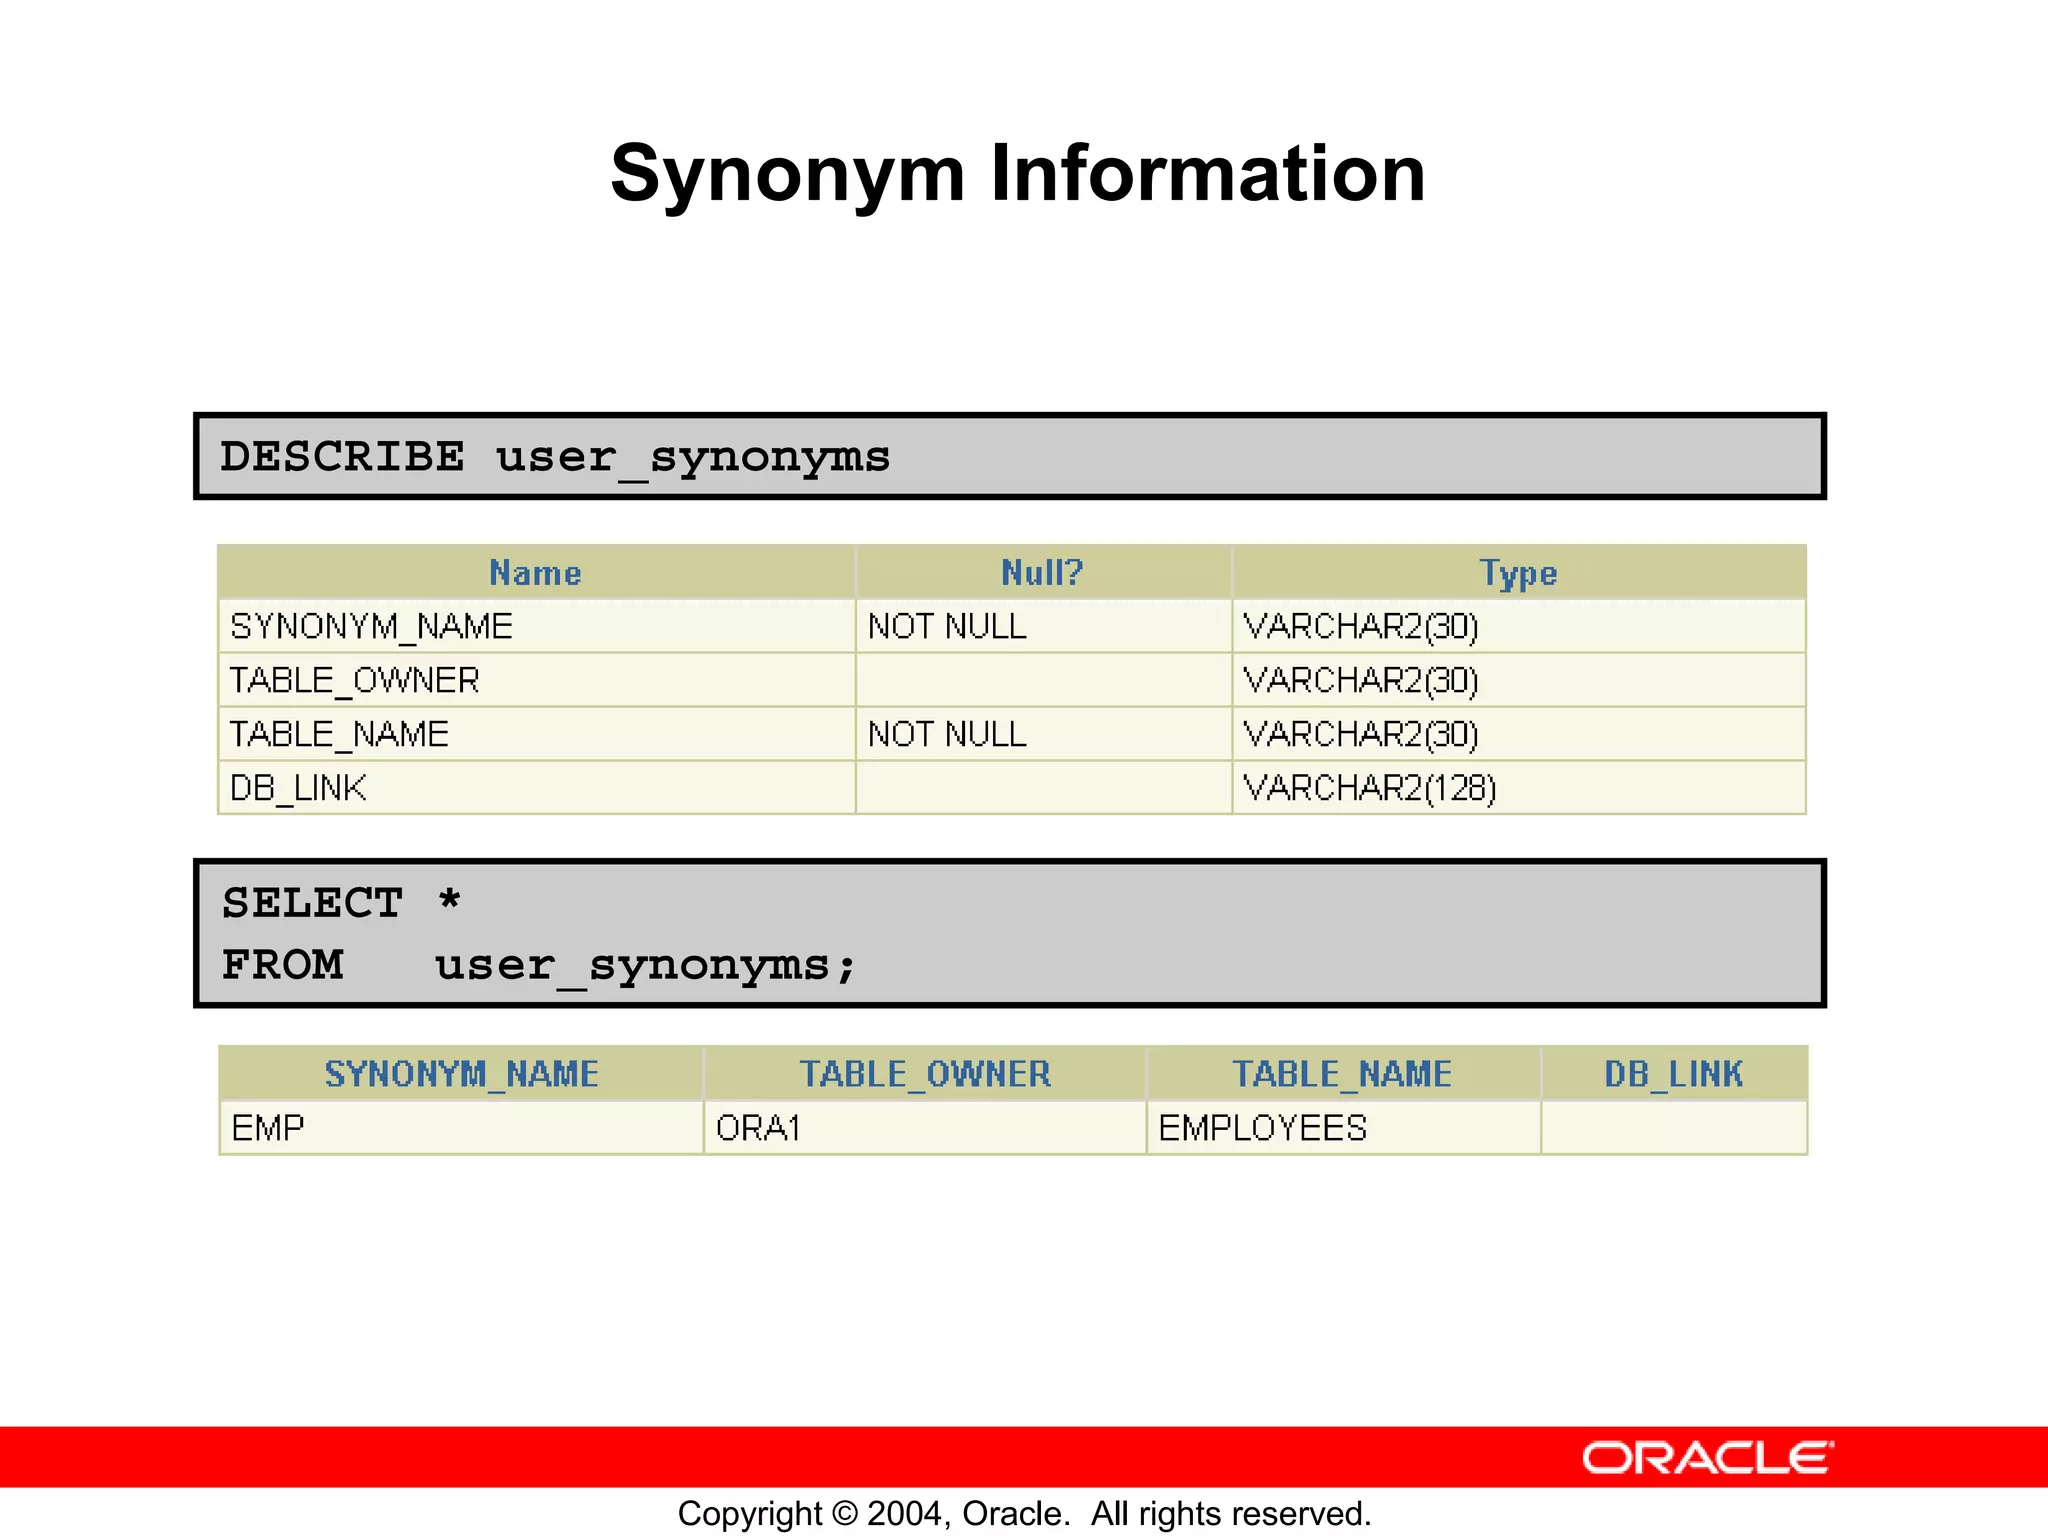
Task: Click the VARCHAR2(128) type cell
Action: [1369, 789]
